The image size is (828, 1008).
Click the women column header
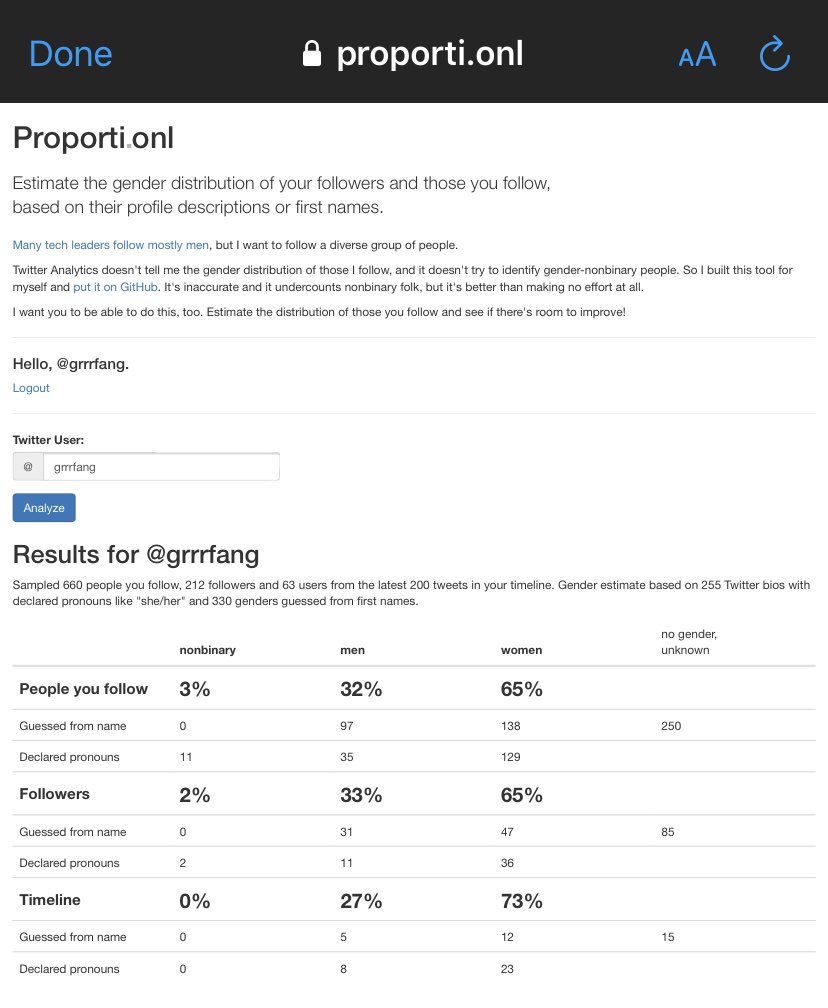click(x=521, y=650)
